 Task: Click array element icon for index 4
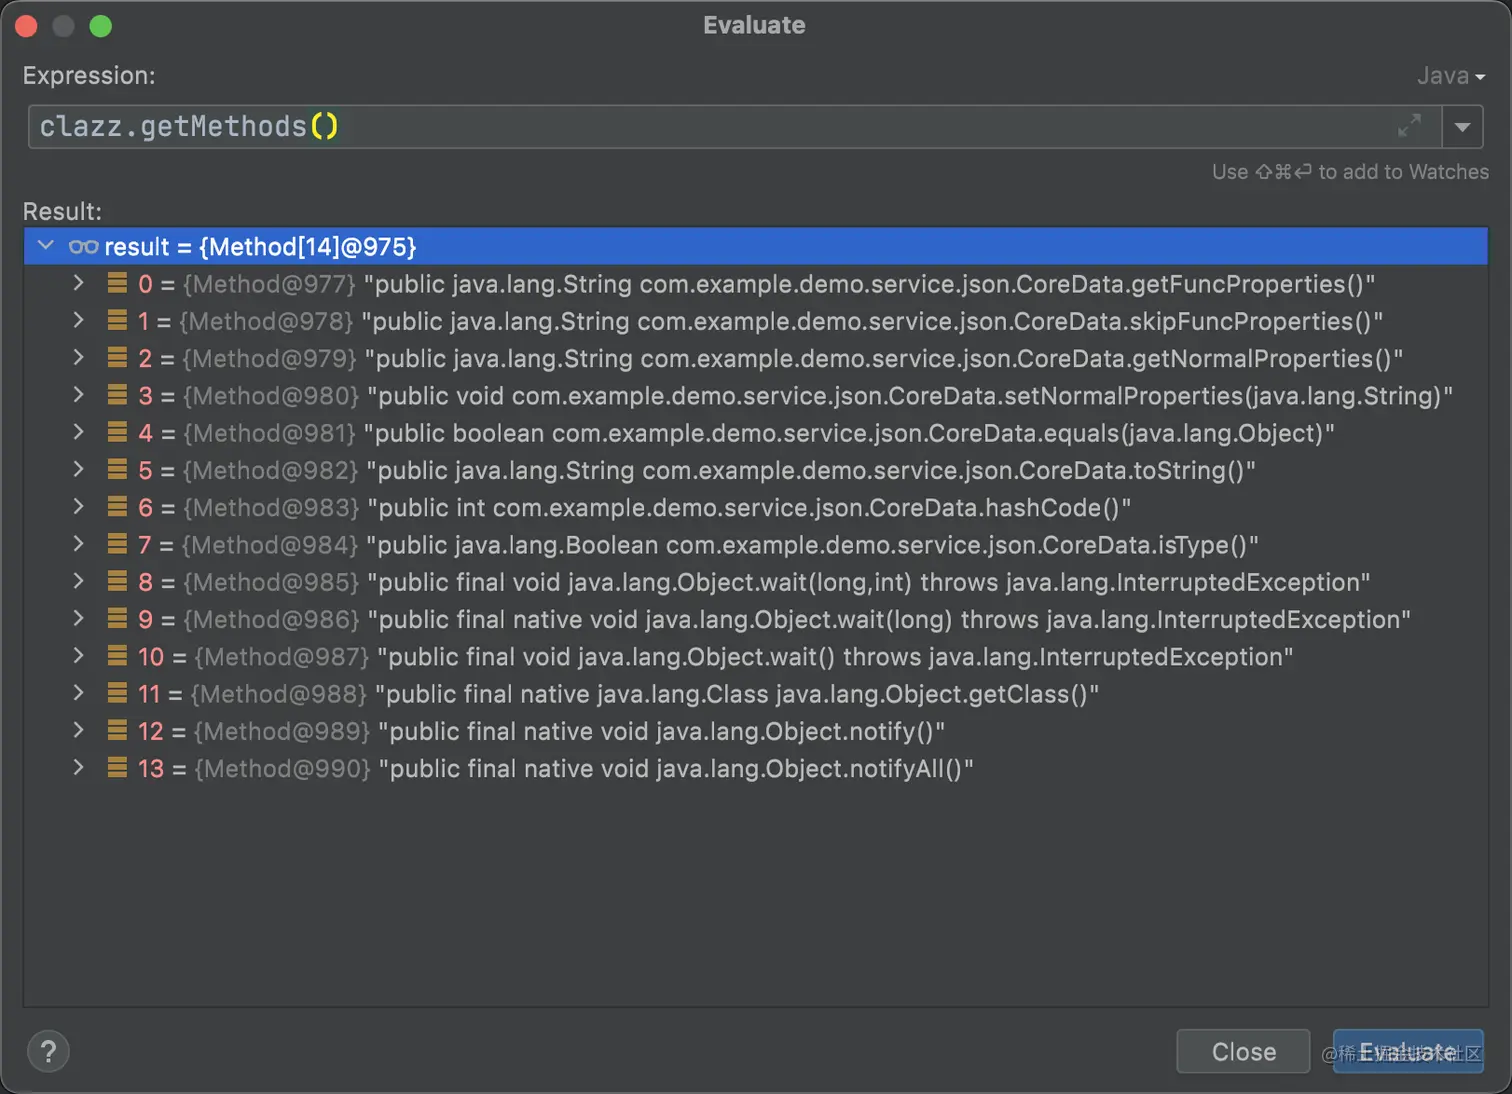click(x=117, y=433)
